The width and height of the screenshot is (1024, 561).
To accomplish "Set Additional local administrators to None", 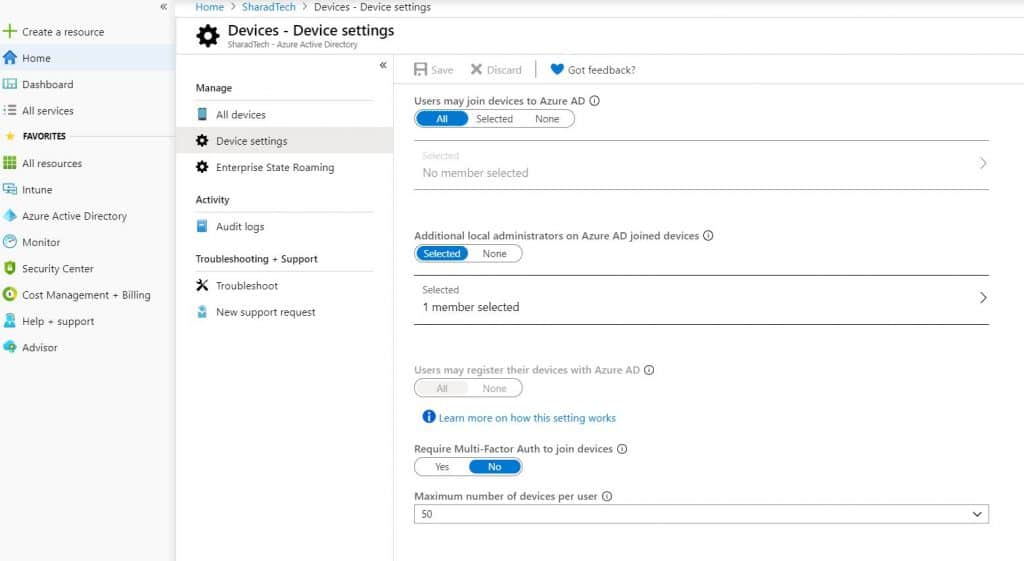I will (x=494, y=253).
